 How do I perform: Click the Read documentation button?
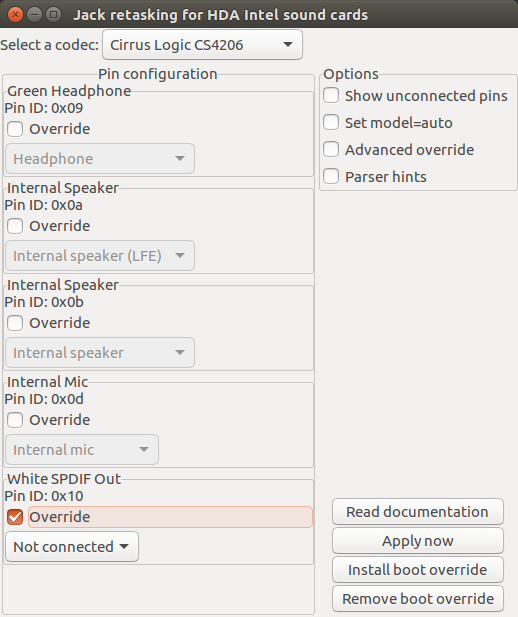418,512
